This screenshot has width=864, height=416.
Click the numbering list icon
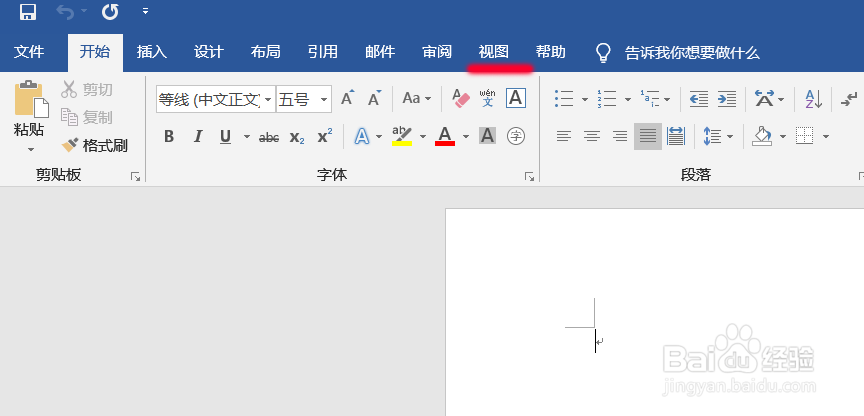point(607,99)
